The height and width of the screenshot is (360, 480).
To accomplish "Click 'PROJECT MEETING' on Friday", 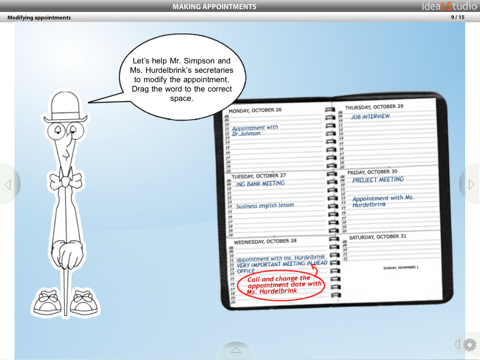I will (378, 180).
